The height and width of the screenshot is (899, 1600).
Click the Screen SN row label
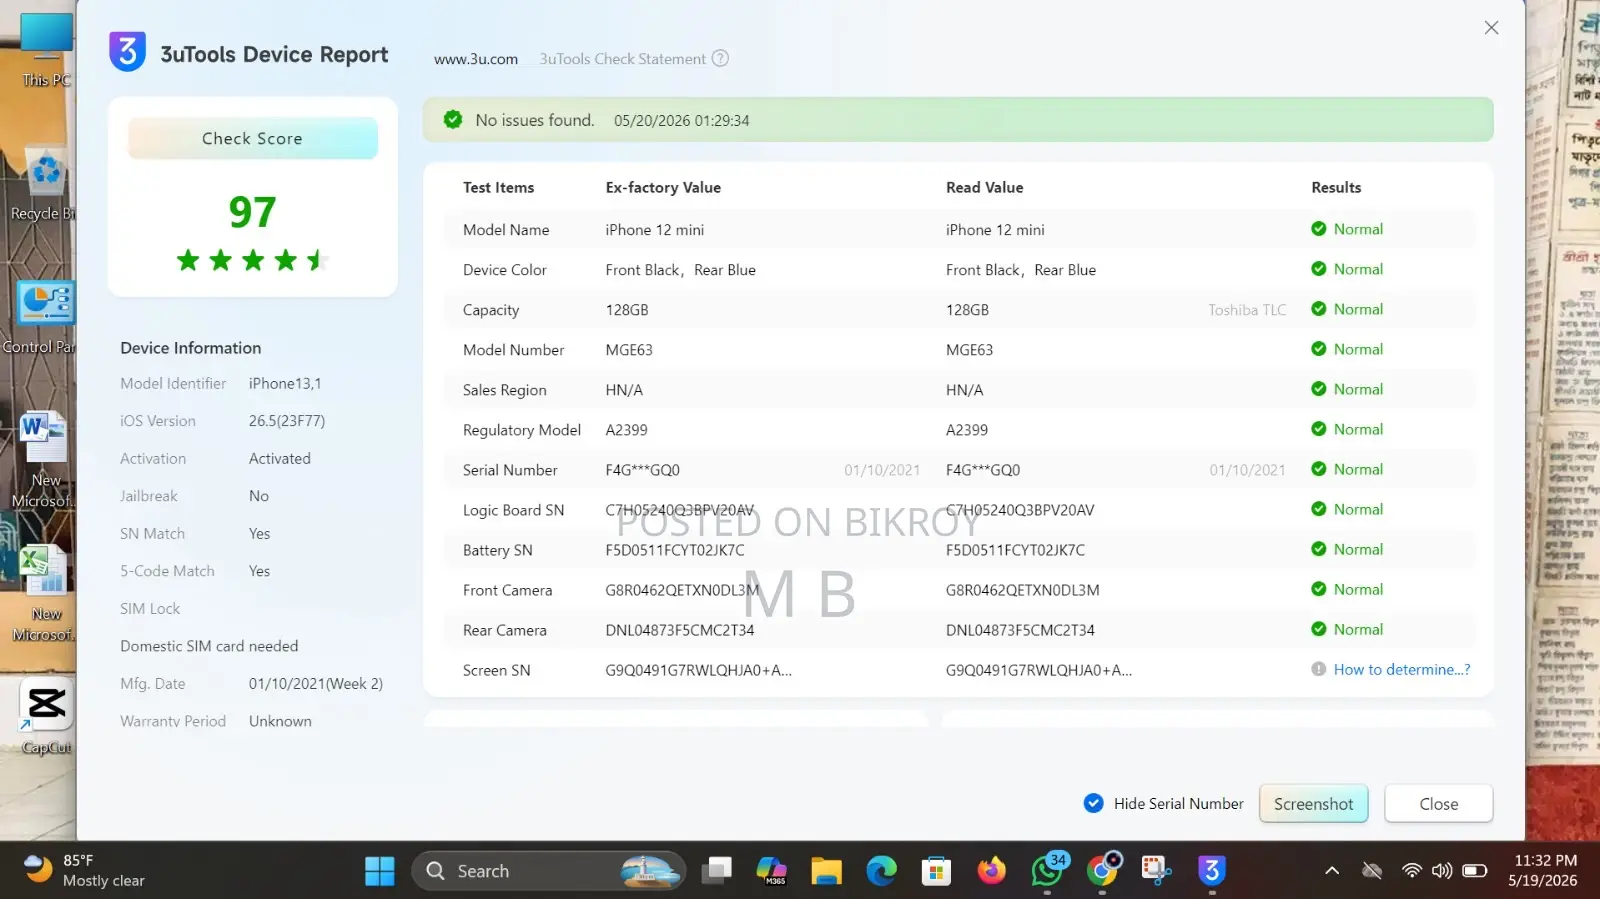tap(497, 670)
